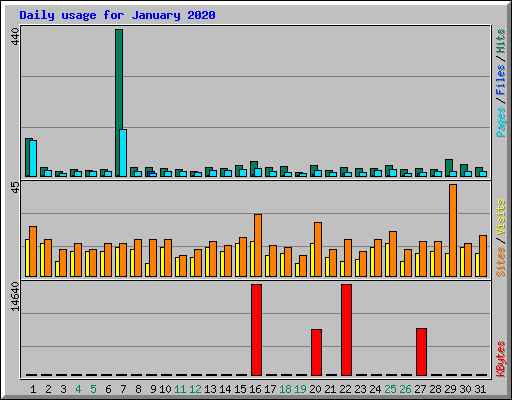Click the '14640' KBytes axis label
512x400 pixels.
tap(15, 297)
